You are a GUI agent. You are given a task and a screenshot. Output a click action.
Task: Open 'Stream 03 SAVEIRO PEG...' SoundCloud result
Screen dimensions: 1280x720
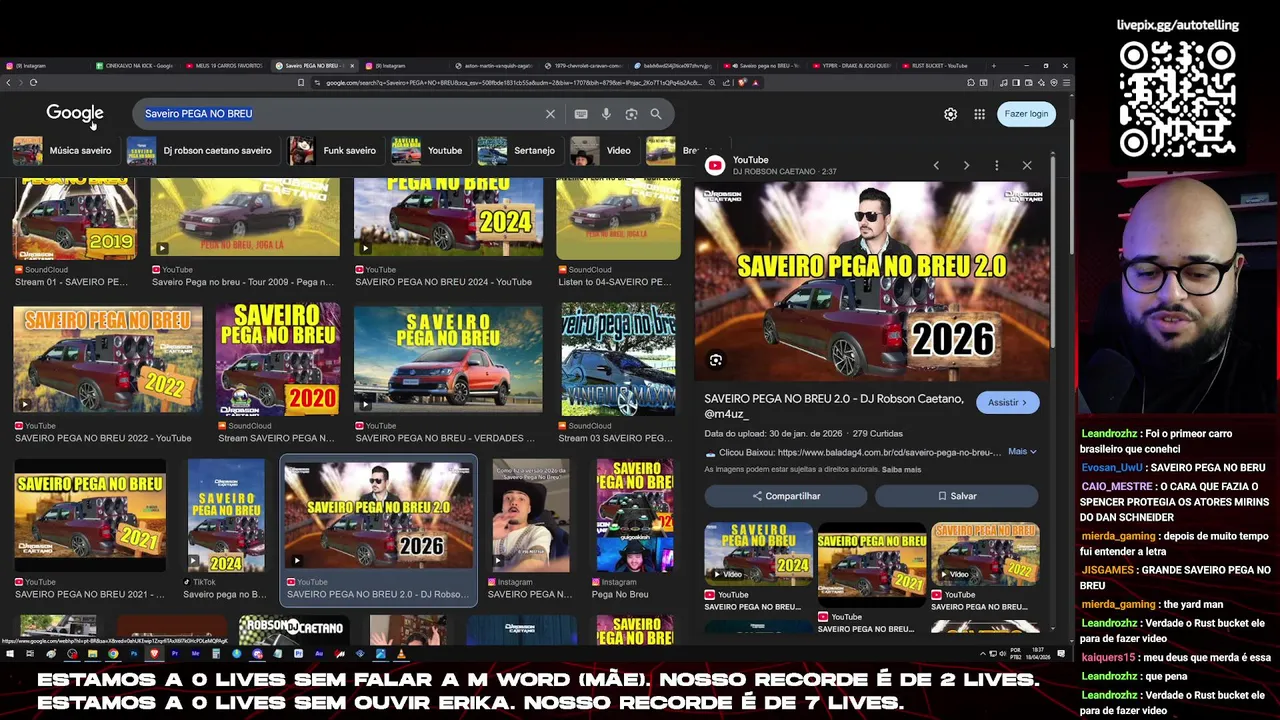click(x=618, y=360)
